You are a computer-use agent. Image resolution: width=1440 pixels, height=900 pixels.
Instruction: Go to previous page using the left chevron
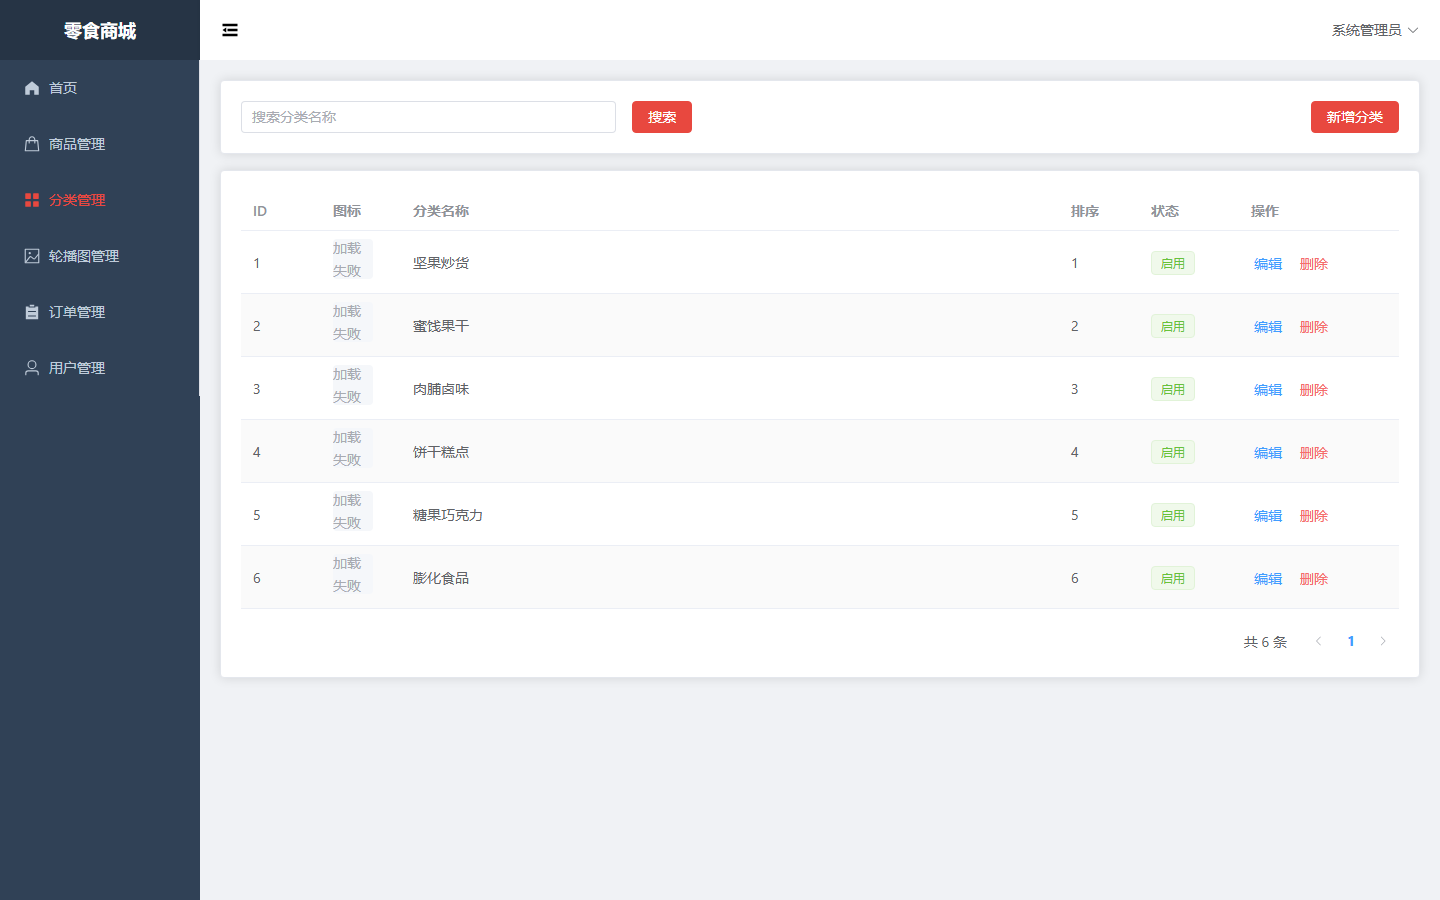click(x=1319, y=641)
